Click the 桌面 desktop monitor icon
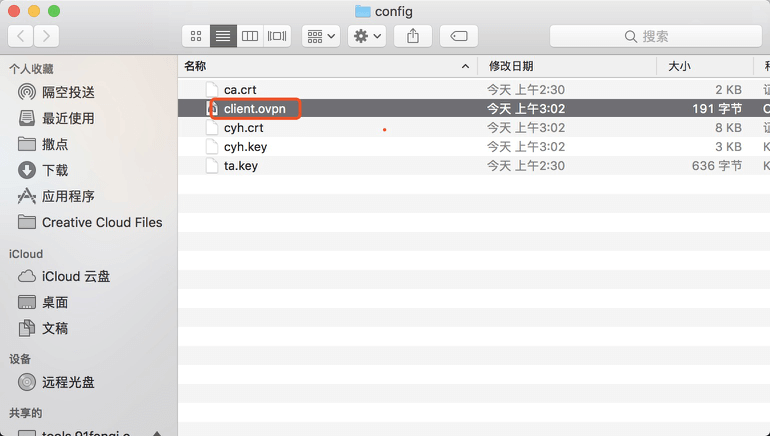Image resolution: width=770 pixels, height=436 pixels. pyautogui.click(x=27, y=302)
